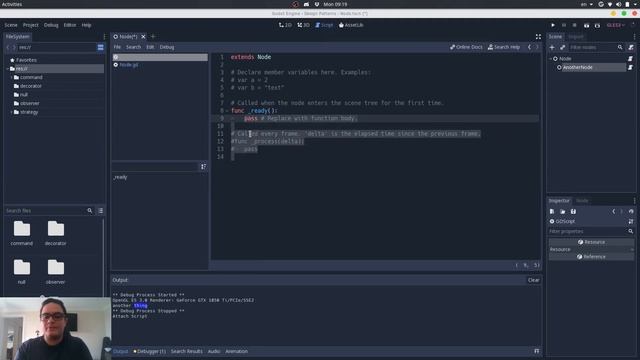
Task: Close the Node scene tab
Action: tap(143, 37)
